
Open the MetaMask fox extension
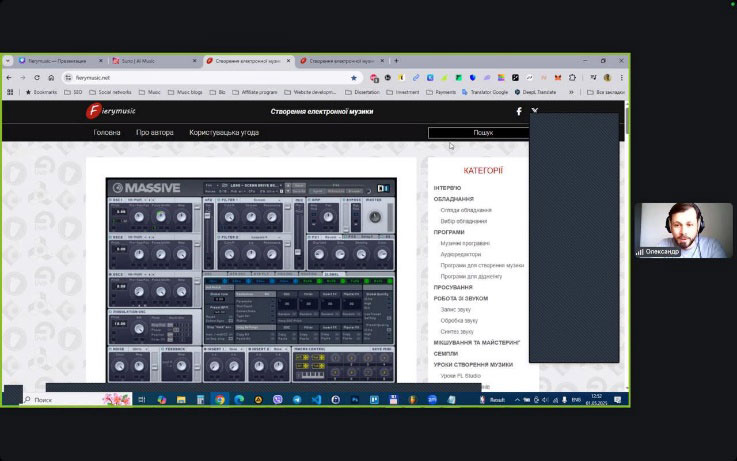(x=558, y=78)
